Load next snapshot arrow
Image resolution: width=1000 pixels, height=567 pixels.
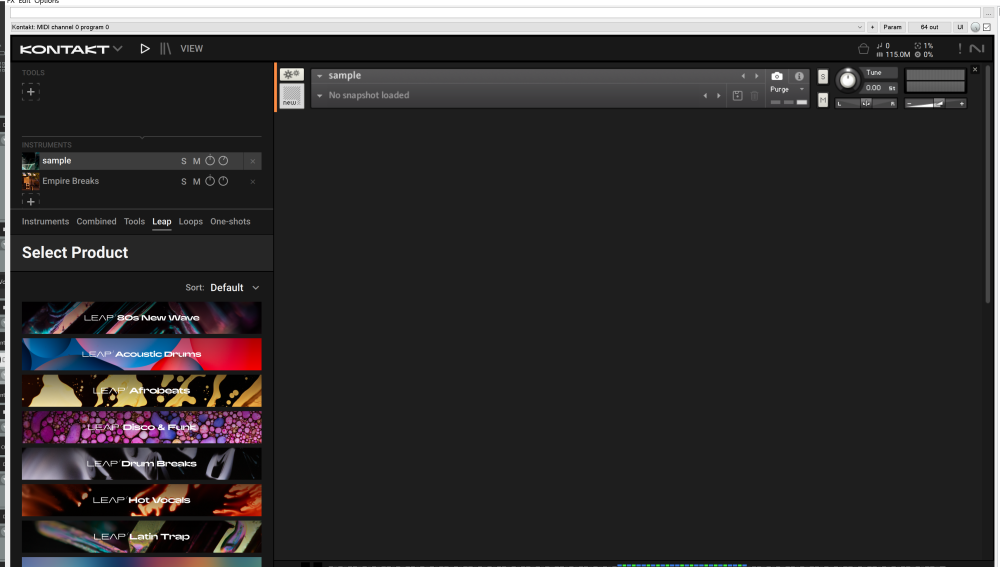[719, 96]
